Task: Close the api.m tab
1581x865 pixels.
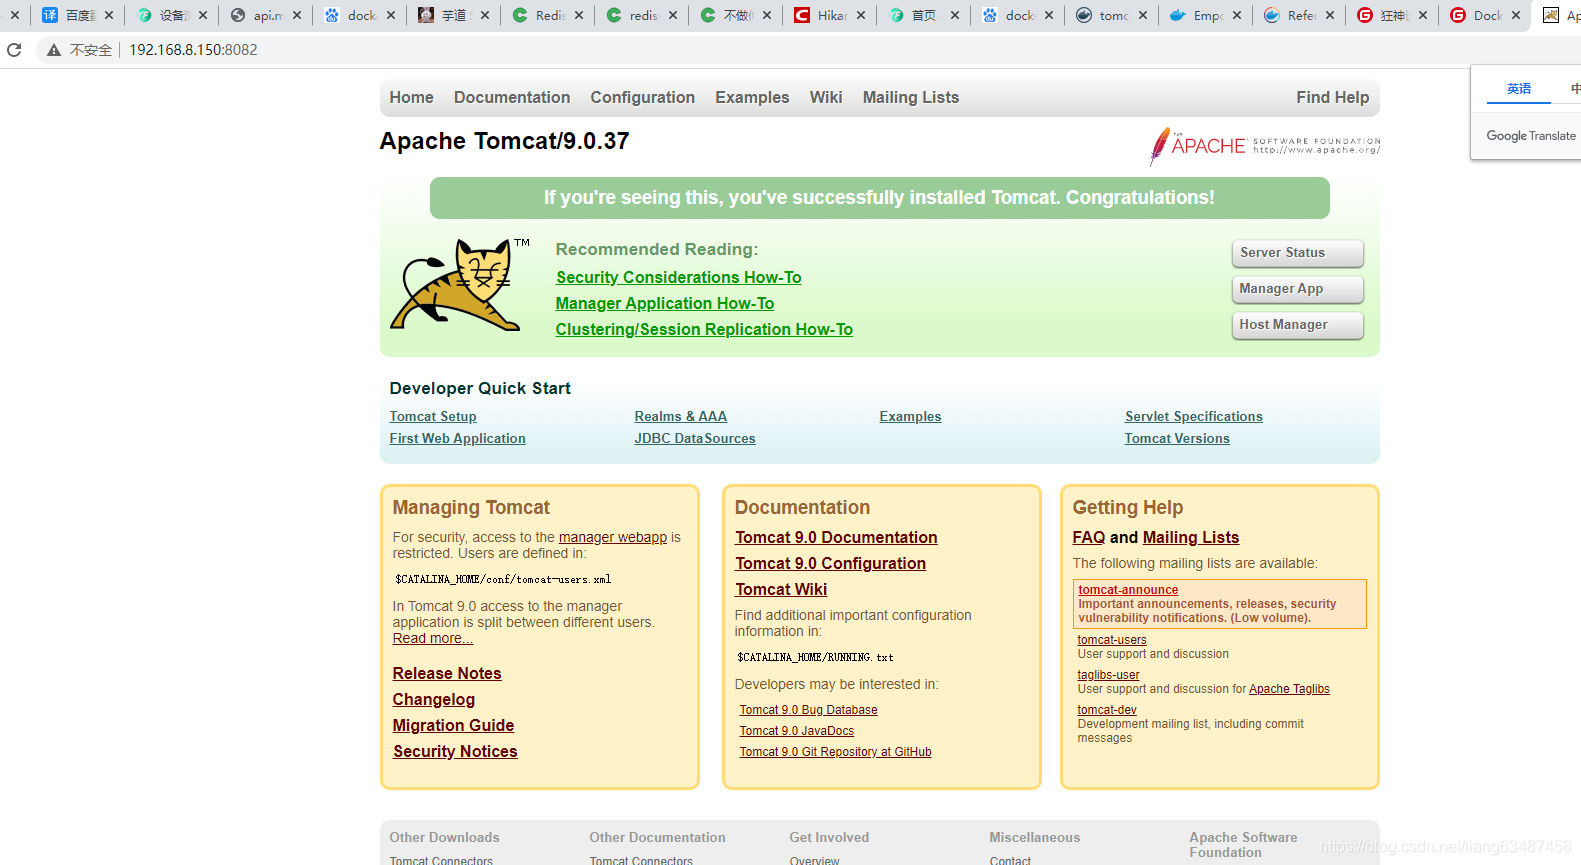Action: 297,15
